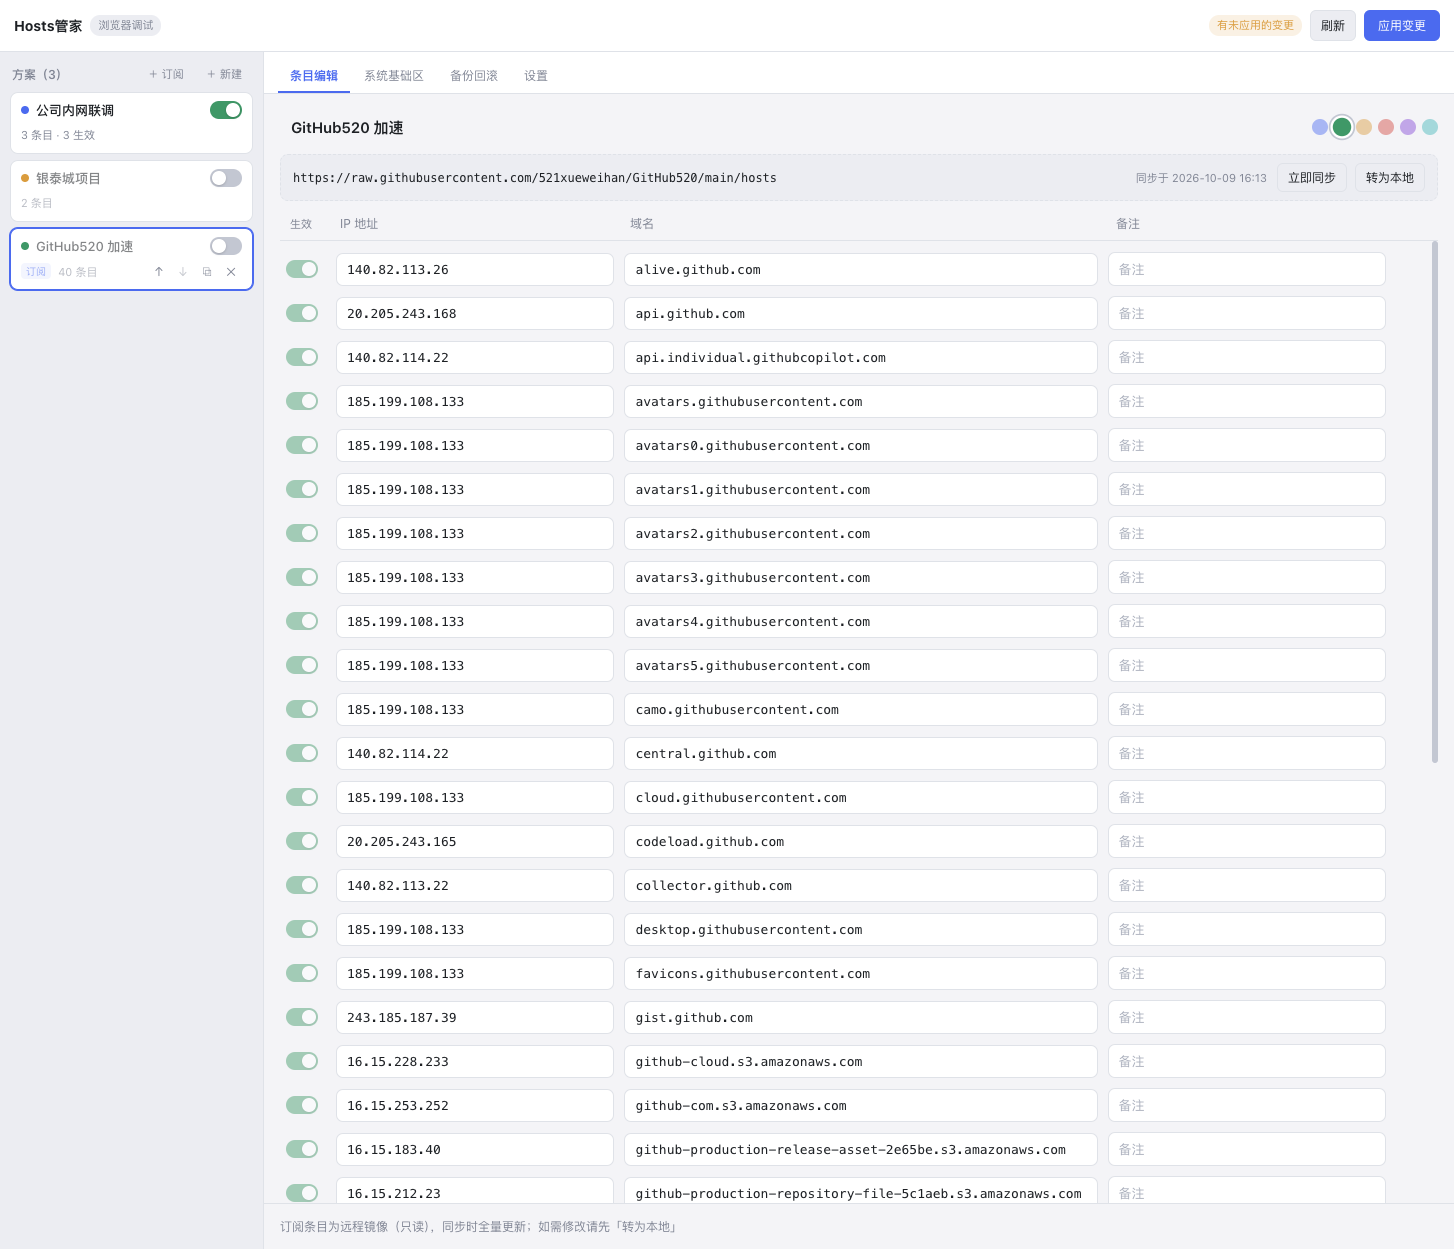Click the 备注 field for api.github.com row
Screen dimensions: 1454x1249
(1247, 313)
